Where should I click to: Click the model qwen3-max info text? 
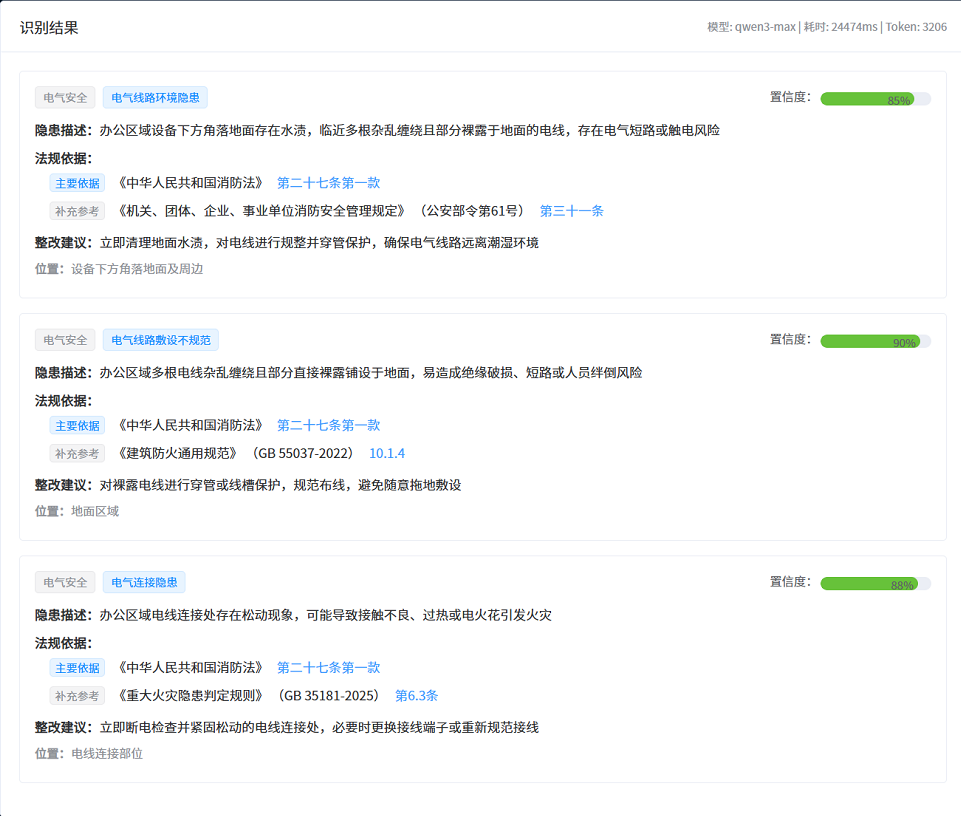751,27
